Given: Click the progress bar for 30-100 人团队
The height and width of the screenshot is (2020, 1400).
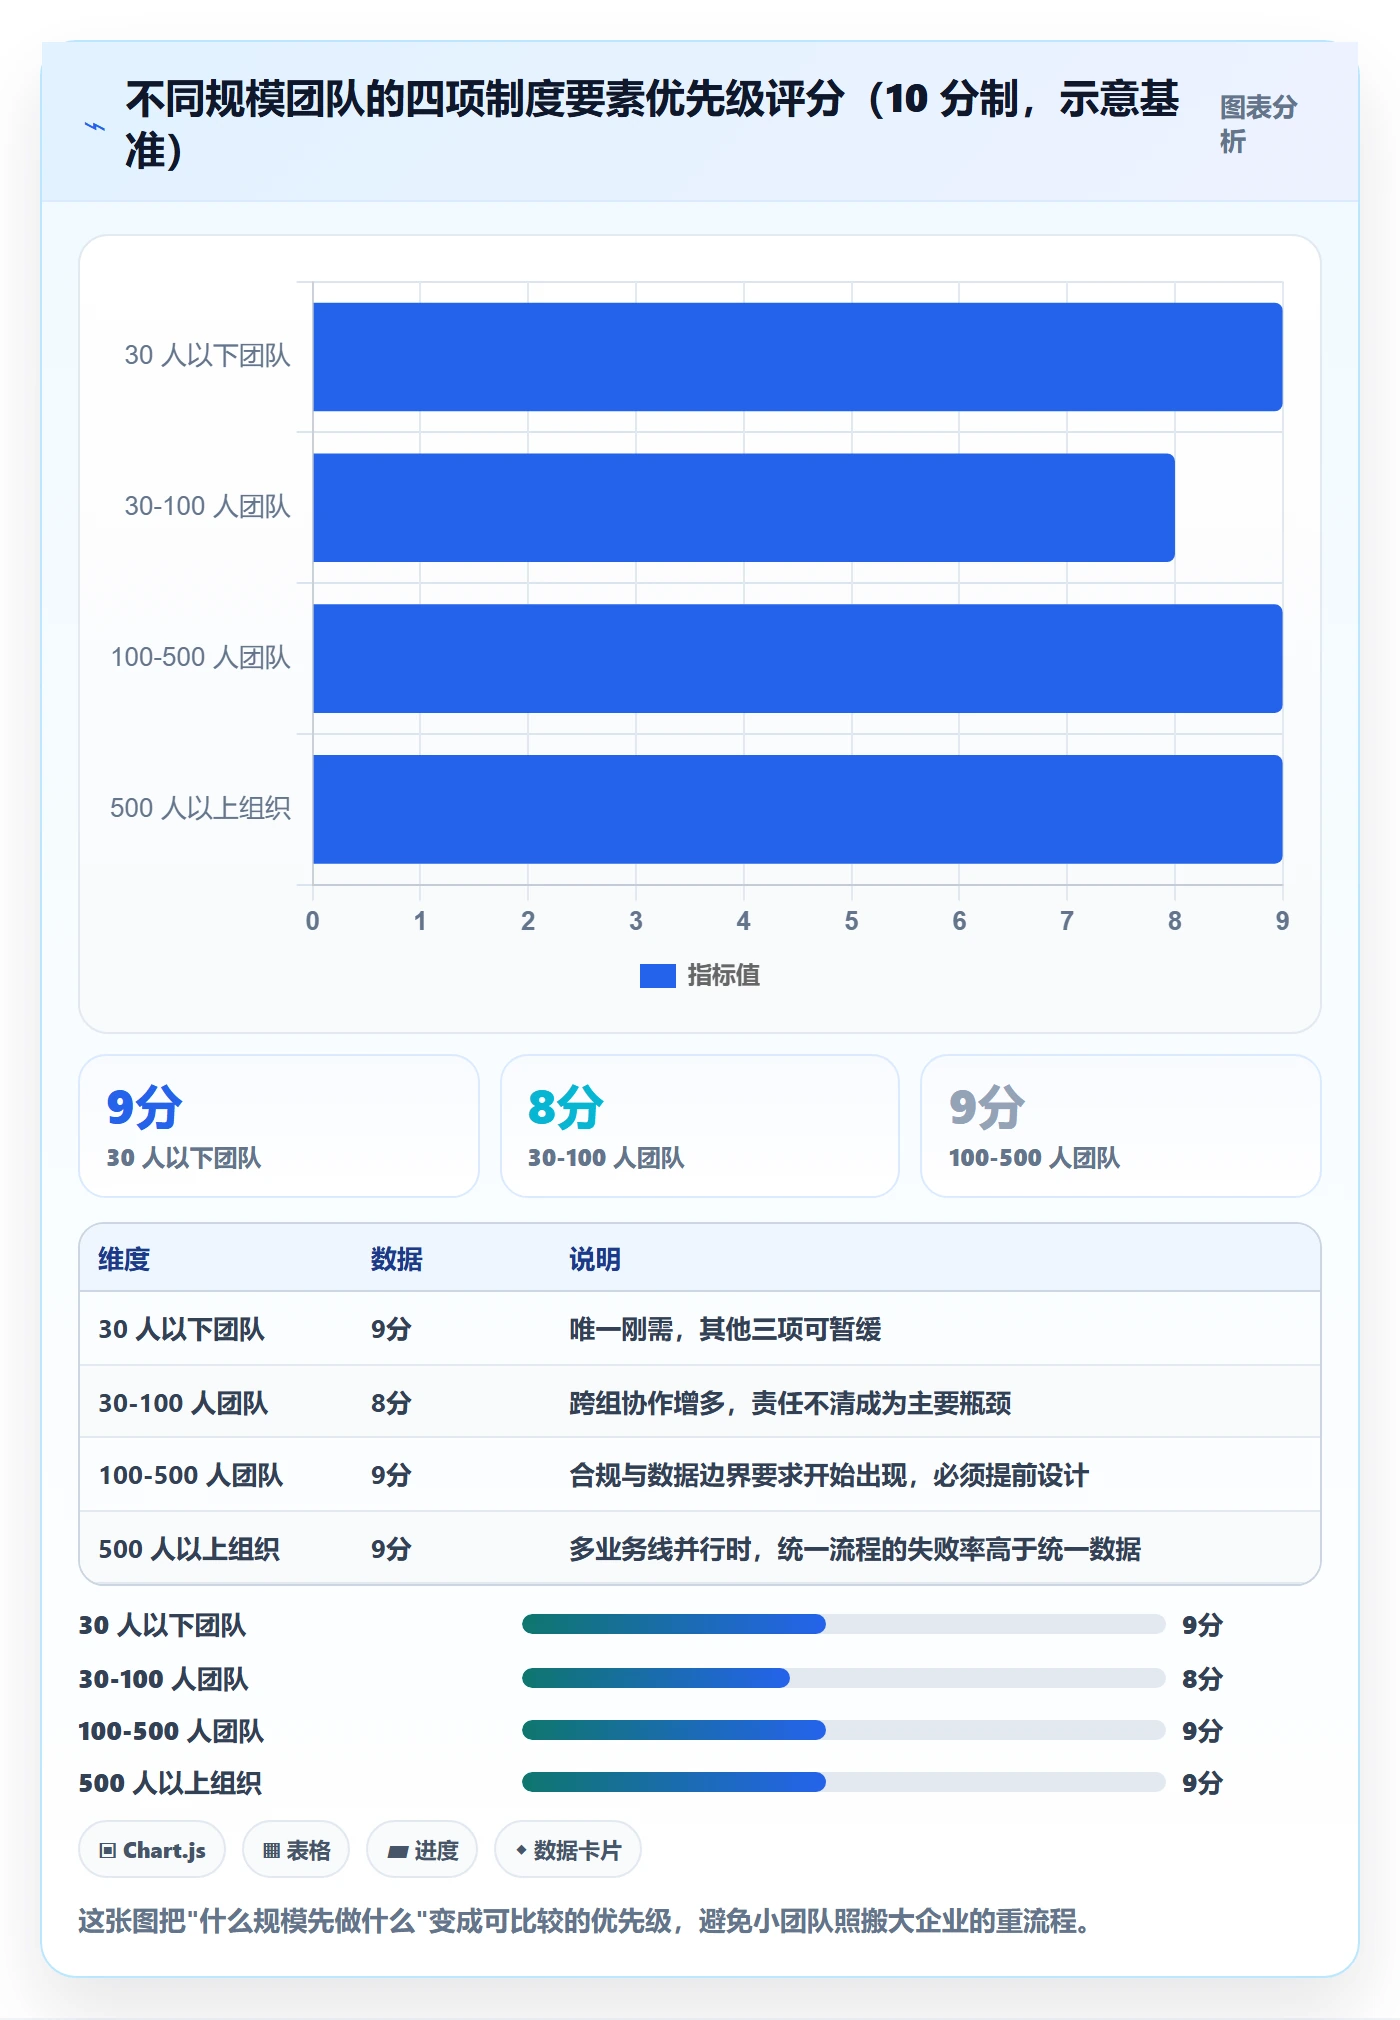Looking at the screenshot, I should [x=843, y=1678].
